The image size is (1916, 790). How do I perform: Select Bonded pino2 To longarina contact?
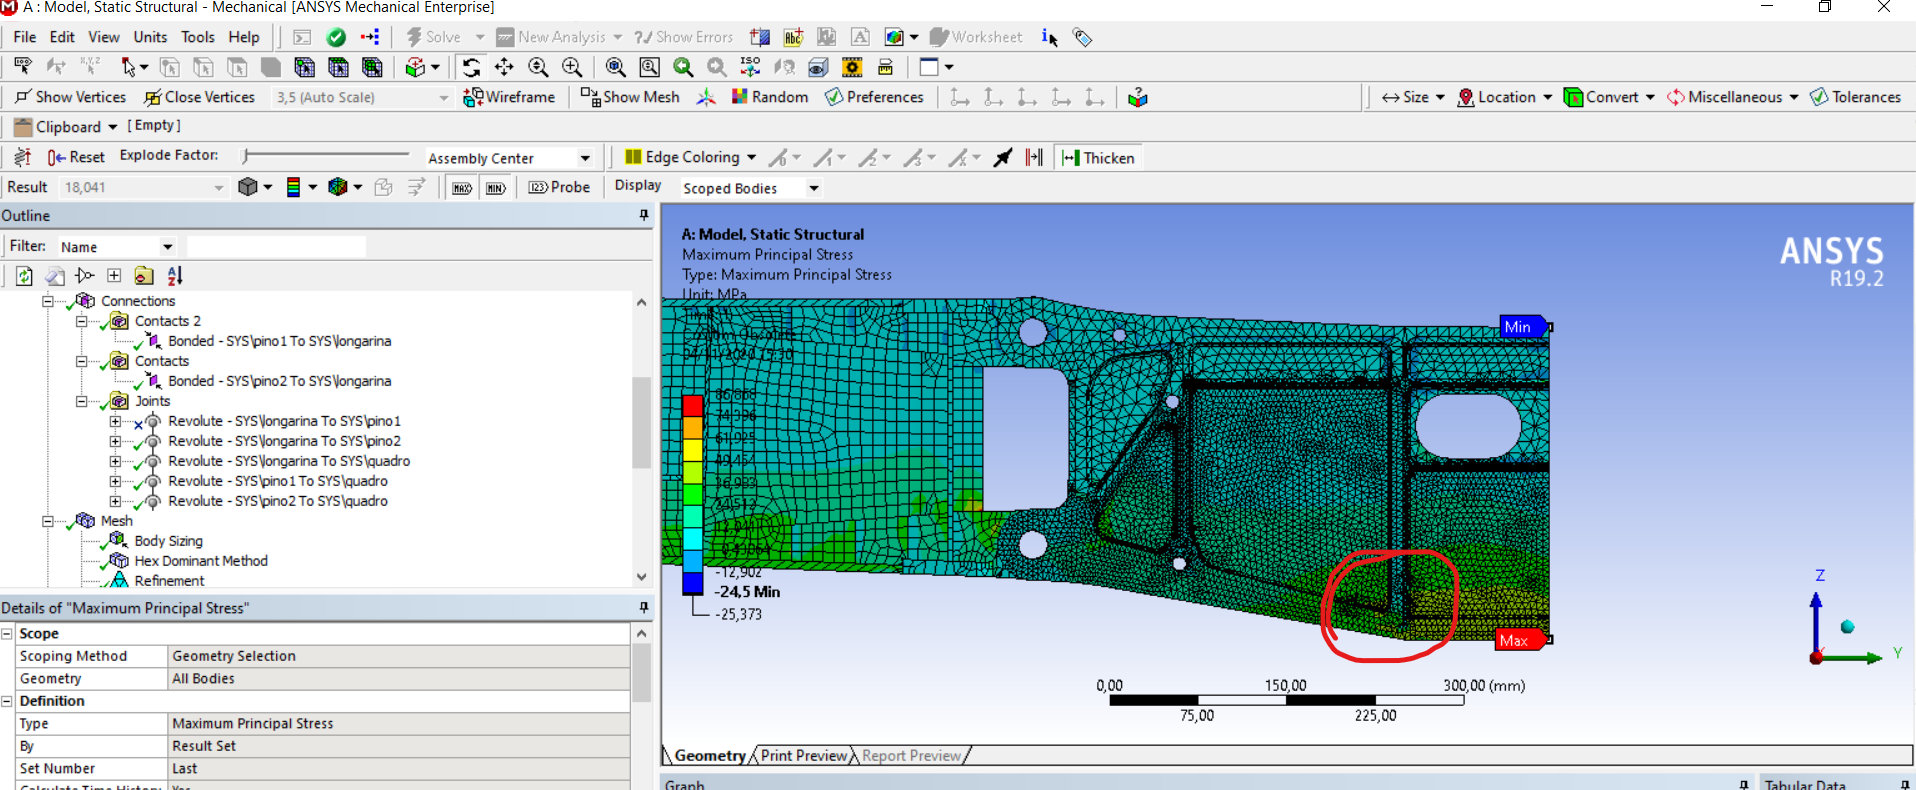point(279,381)
